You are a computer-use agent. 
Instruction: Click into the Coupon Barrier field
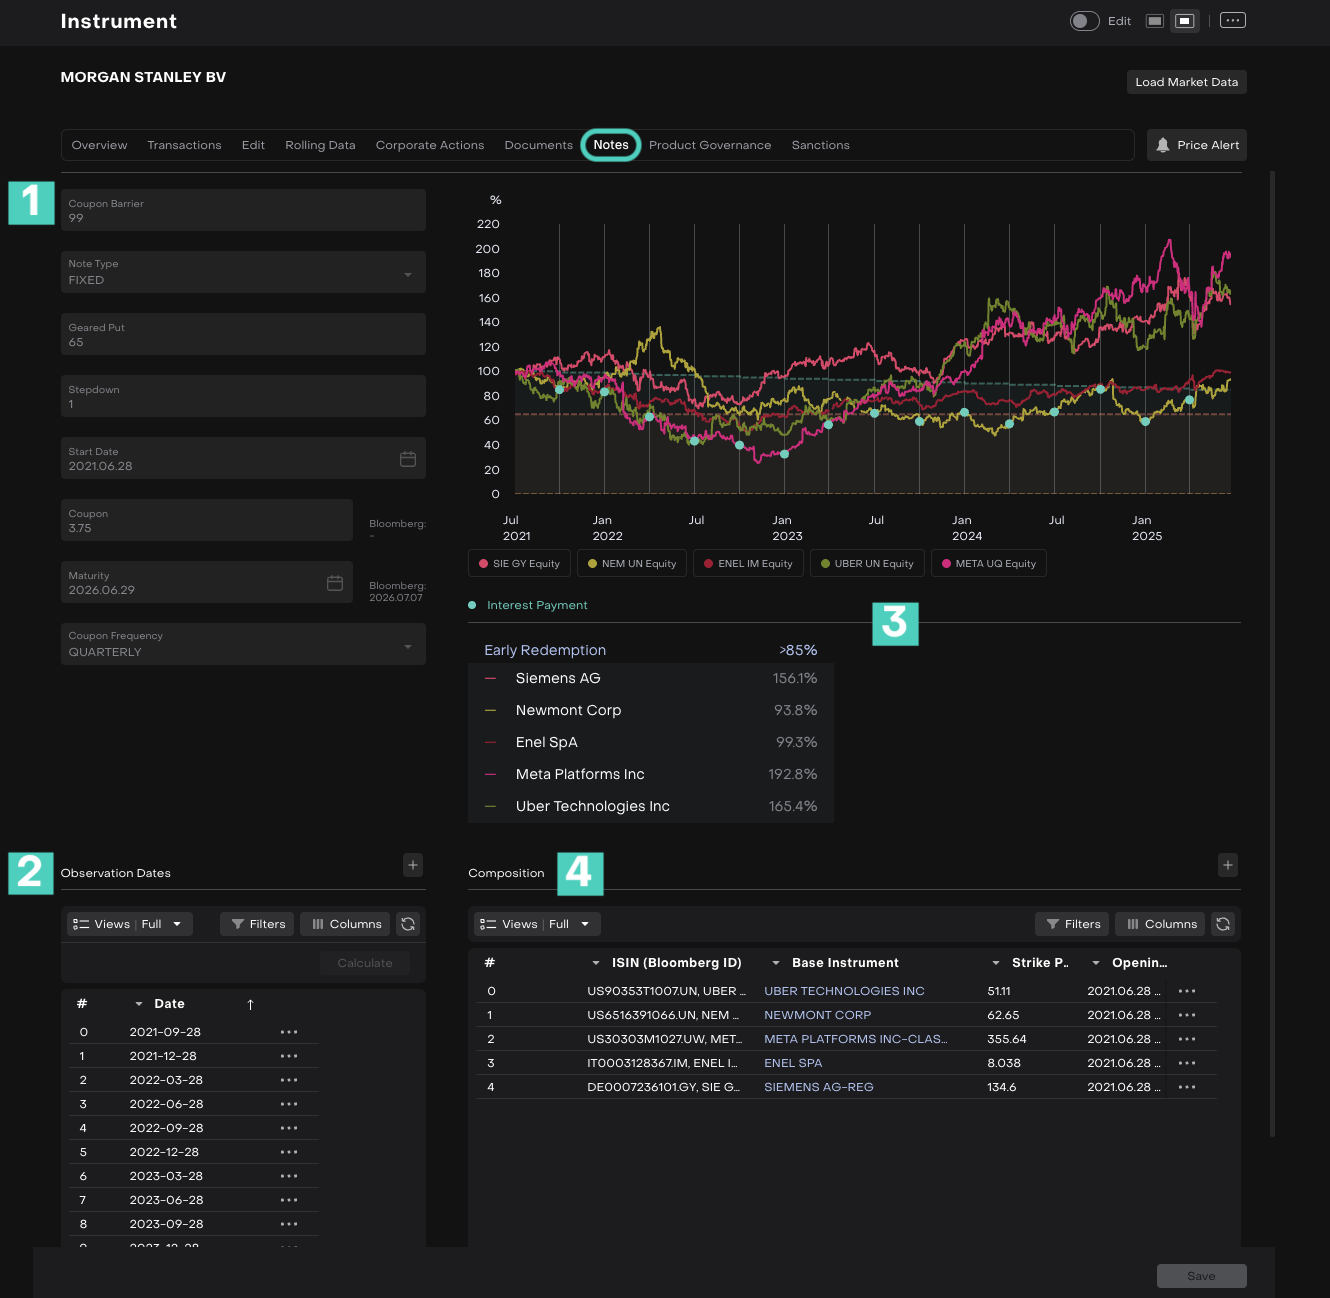tap(243, 211)
